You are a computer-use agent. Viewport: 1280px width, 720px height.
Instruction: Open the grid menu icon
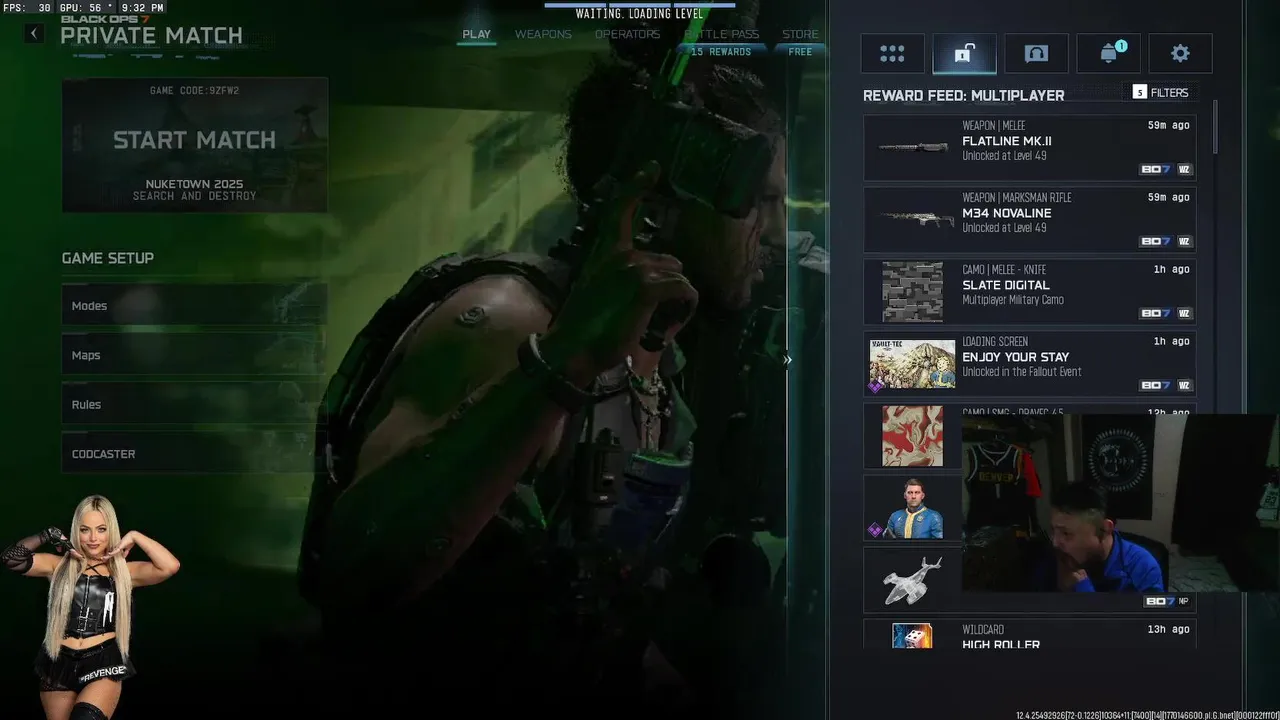(x=892, y=54)
